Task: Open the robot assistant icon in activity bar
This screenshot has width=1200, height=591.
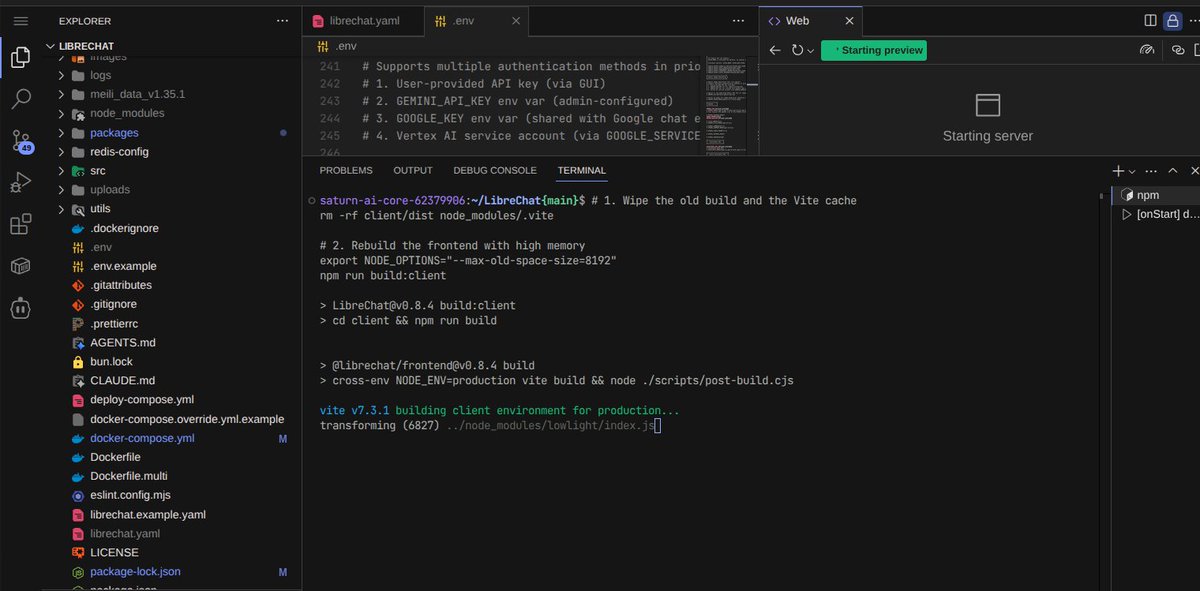Action: pyautogui.click(x=21, y=308)
